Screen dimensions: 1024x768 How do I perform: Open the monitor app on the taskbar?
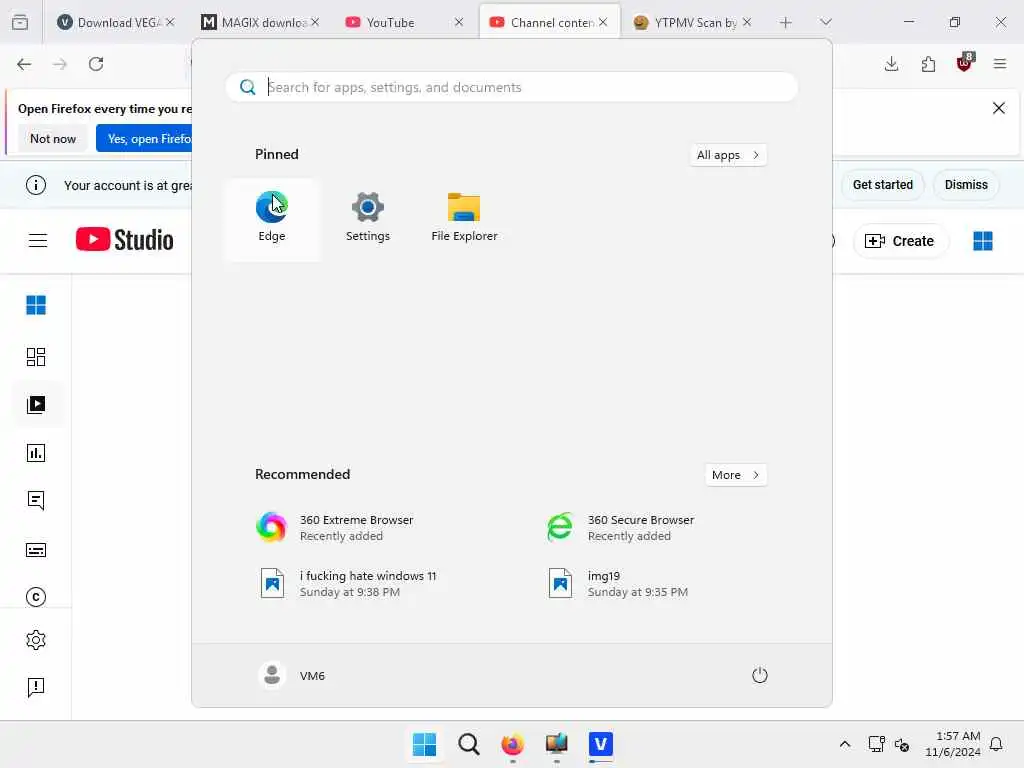coord(556,744)
